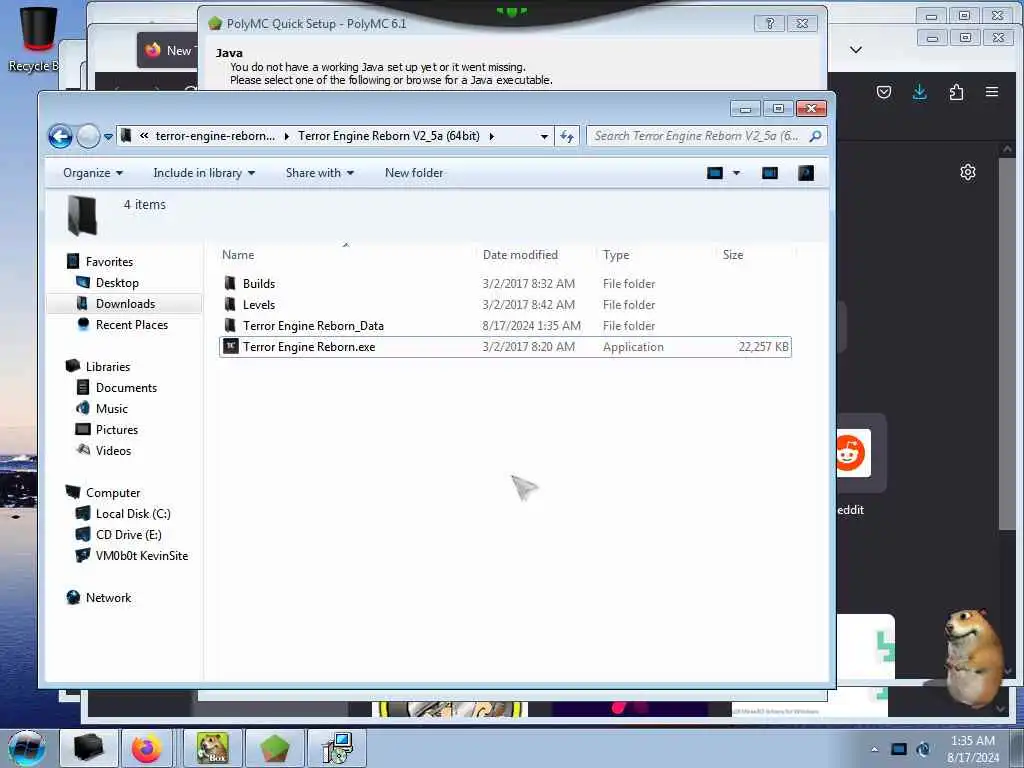The image size is (1024, 768).
Task: Select the Terror Engine Reborn.exe application icon
Action: 231,347
